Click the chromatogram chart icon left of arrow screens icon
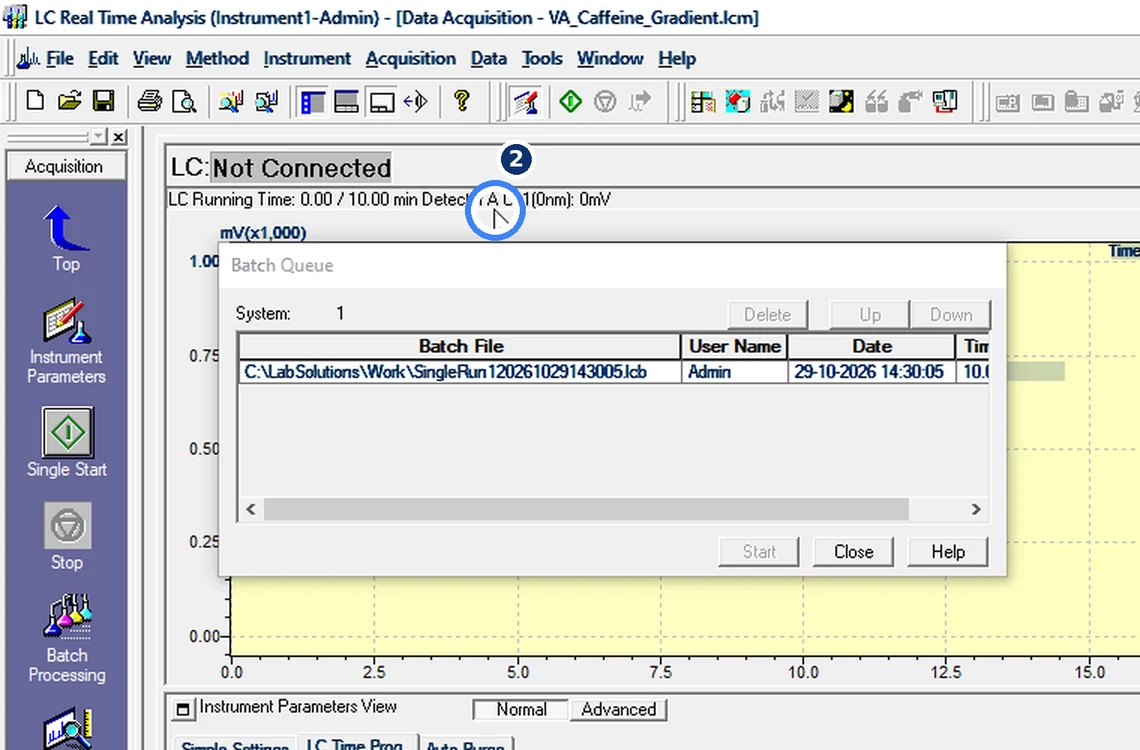This screenshot has height=750, width=1140. click(231, 102)
